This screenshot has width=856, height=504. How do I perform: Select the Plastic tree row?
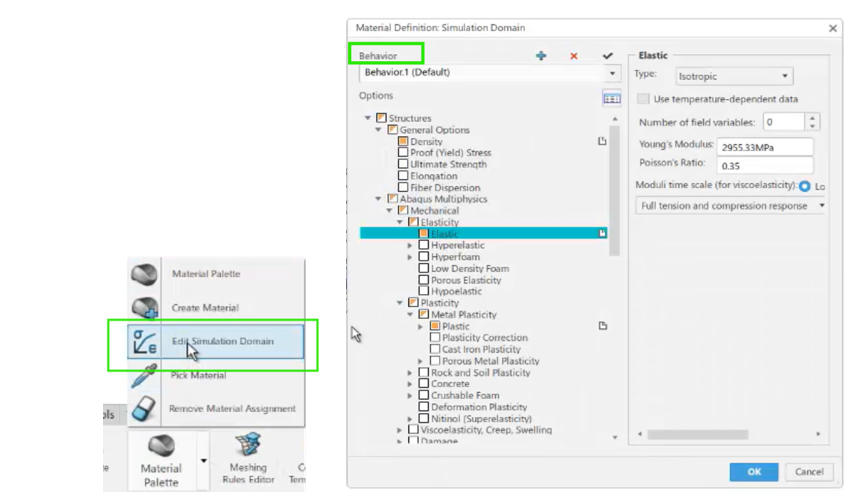455,326
